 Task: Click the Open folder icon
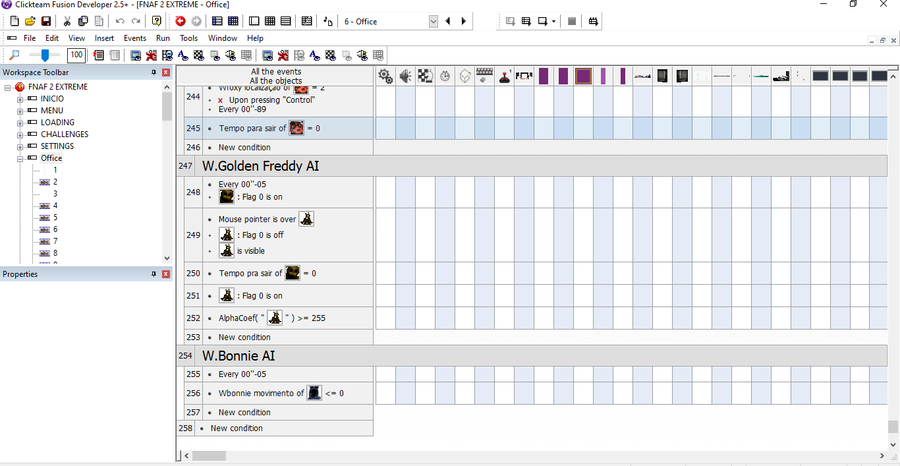tap(30, 21)
